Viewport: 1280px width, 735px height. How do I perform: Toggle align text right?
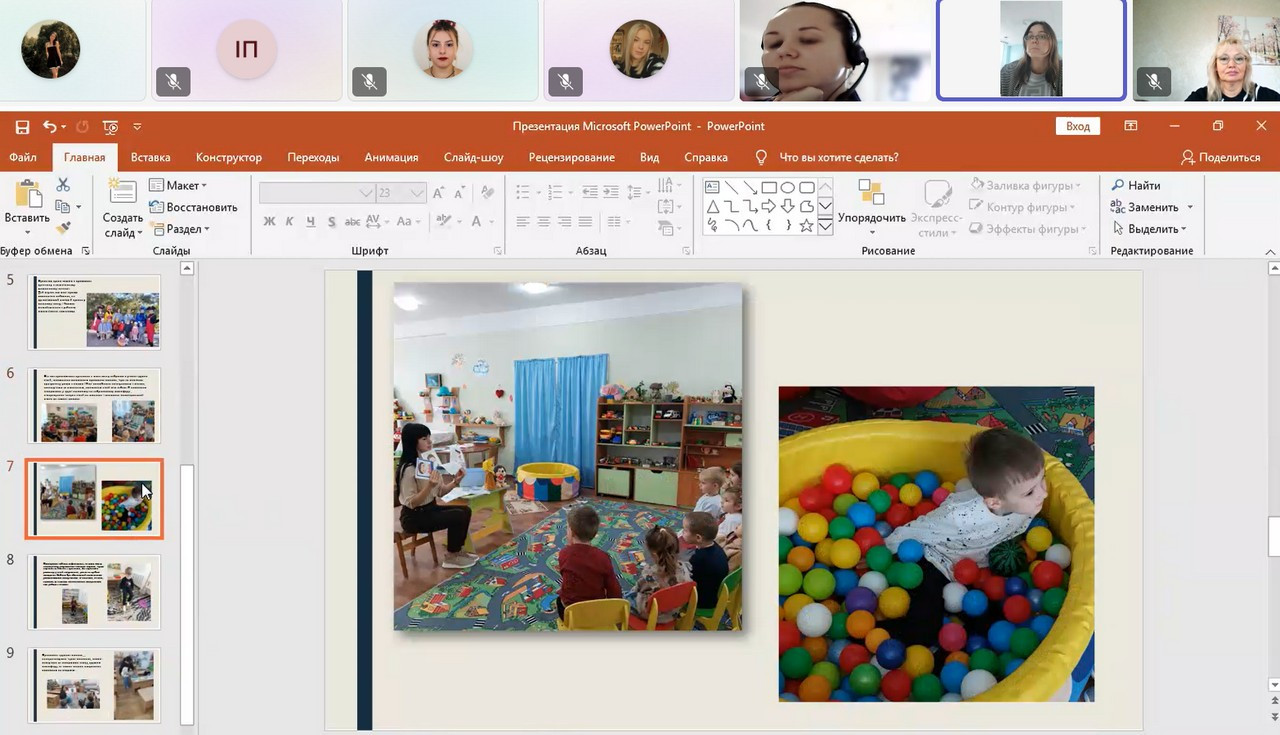tap(565, 221)
